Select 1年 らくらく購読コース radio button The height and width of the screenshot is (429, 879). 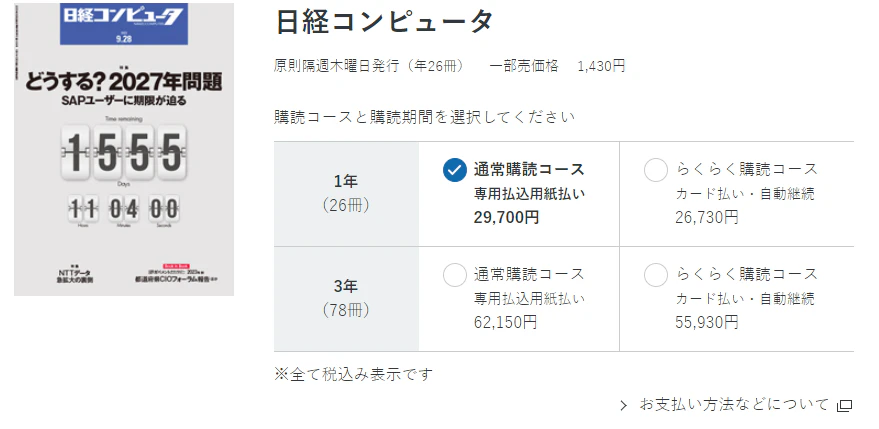point(656,170)
